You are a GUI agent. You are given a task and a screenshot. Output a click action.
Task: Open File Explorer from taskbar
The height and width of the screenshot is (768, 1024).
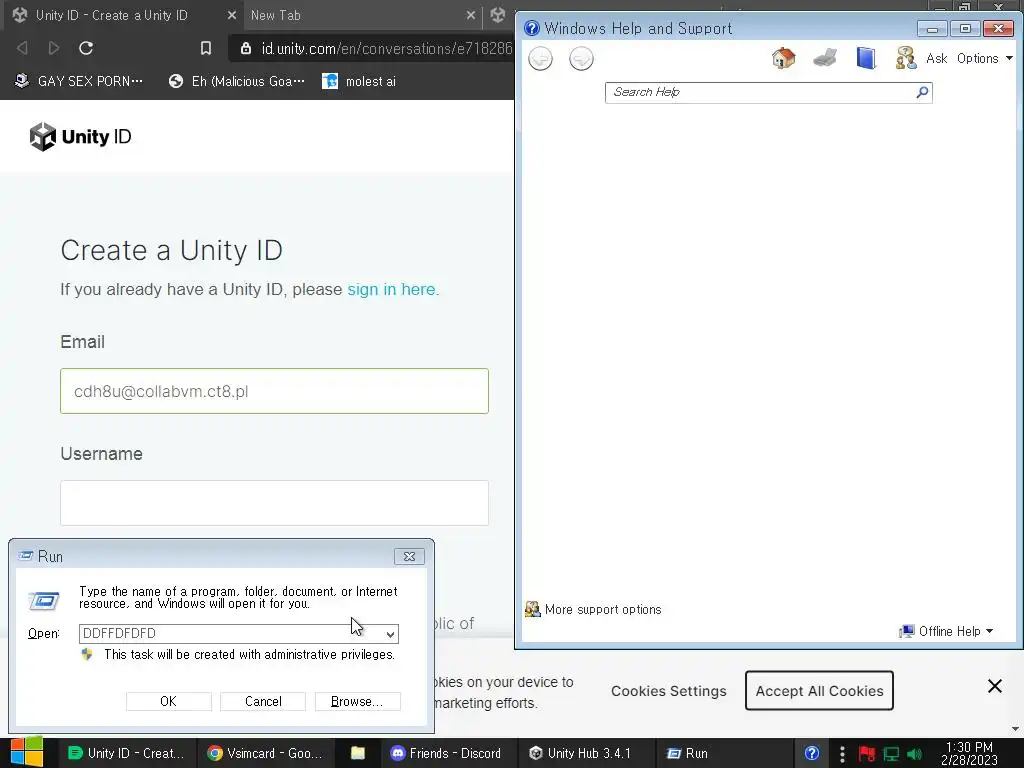(x=358, y=753)
